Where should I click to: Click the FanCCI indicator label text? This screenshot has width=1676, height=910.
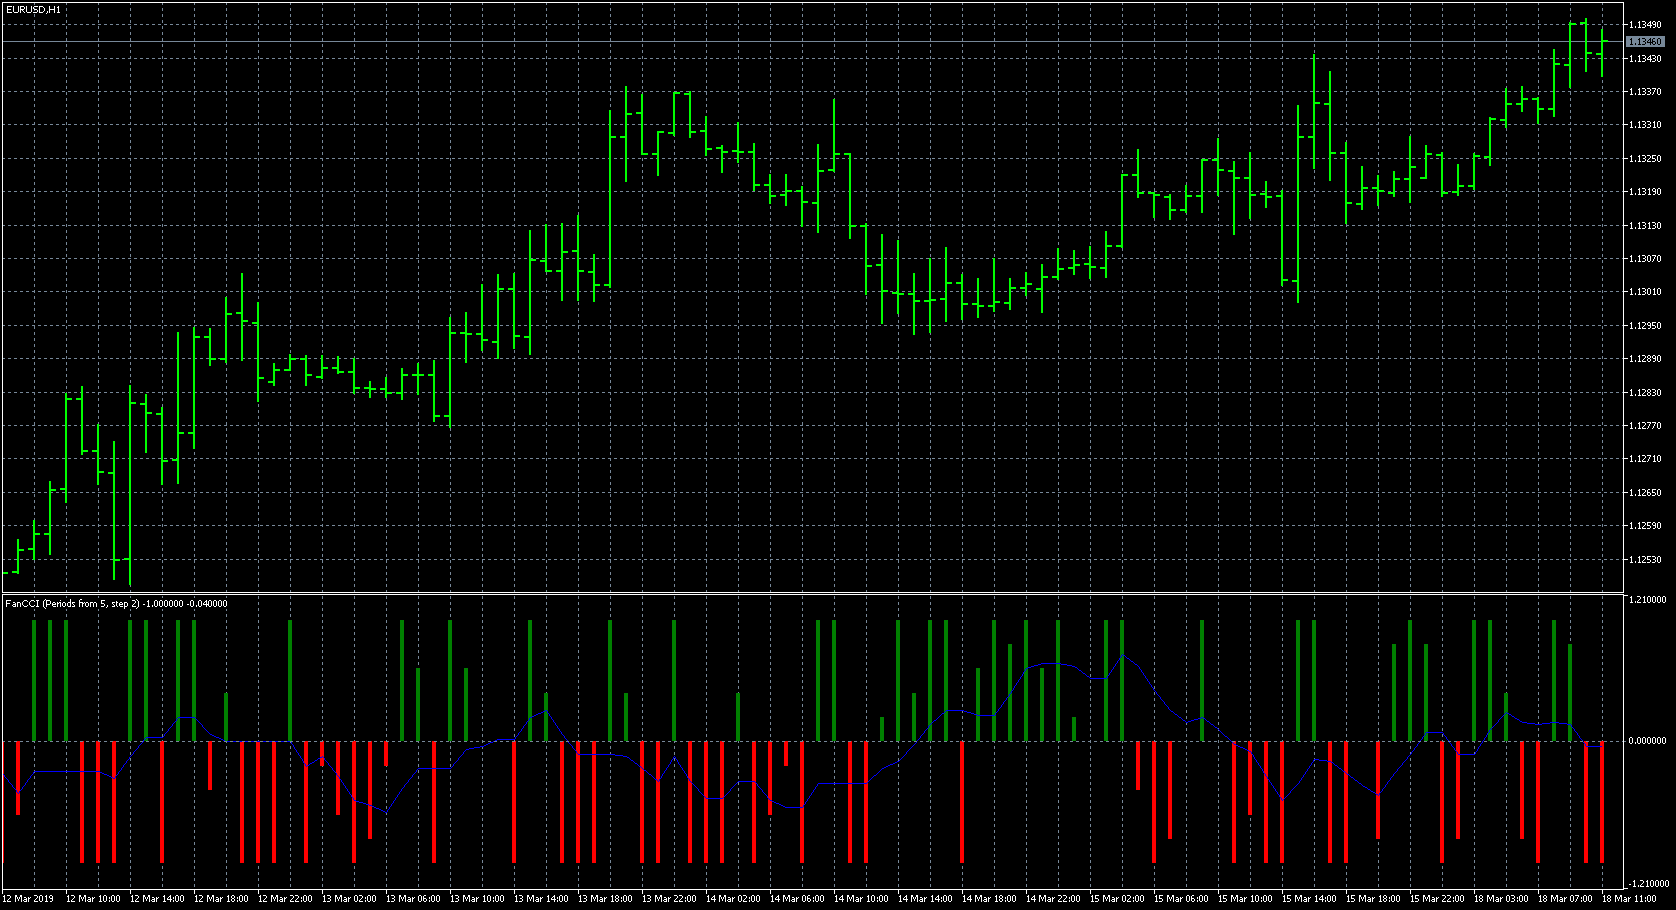click(116, 603)
